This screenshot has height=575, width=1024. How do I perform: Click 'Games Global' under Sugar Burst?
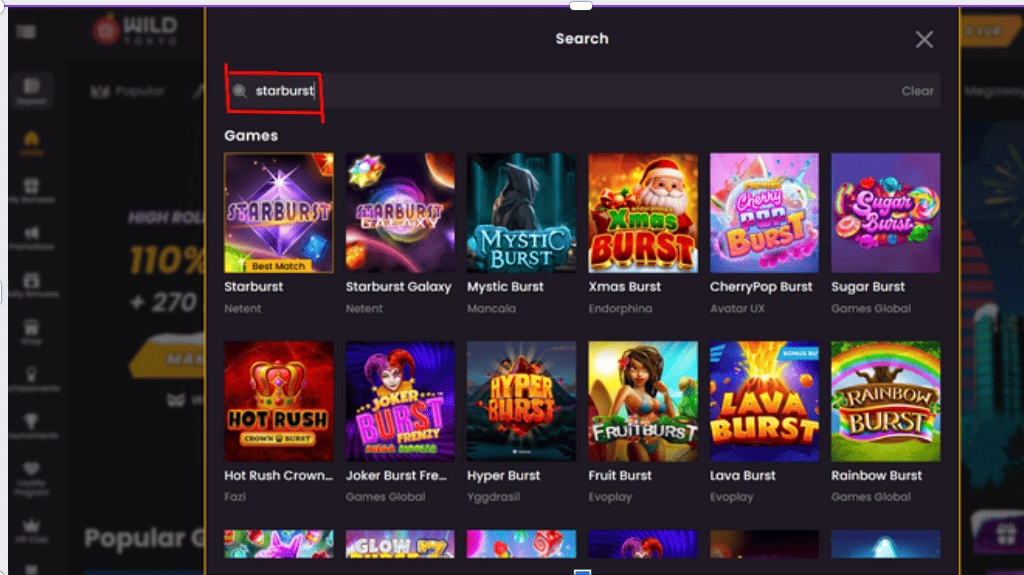pyautogui.click(x=871, y=308)
